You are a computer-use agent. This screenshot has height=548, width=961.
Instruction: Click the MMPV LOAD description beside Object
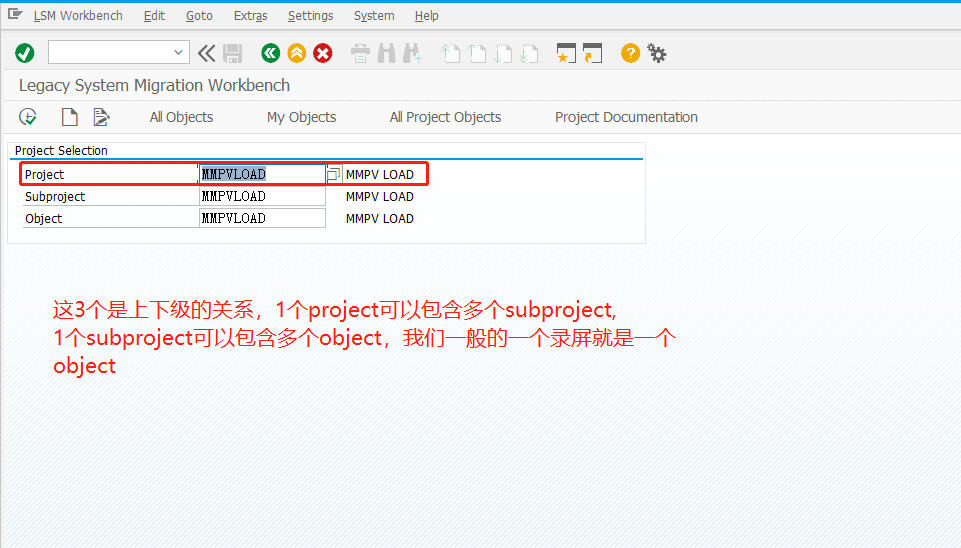pyautogui.click(x=379, y=219)
